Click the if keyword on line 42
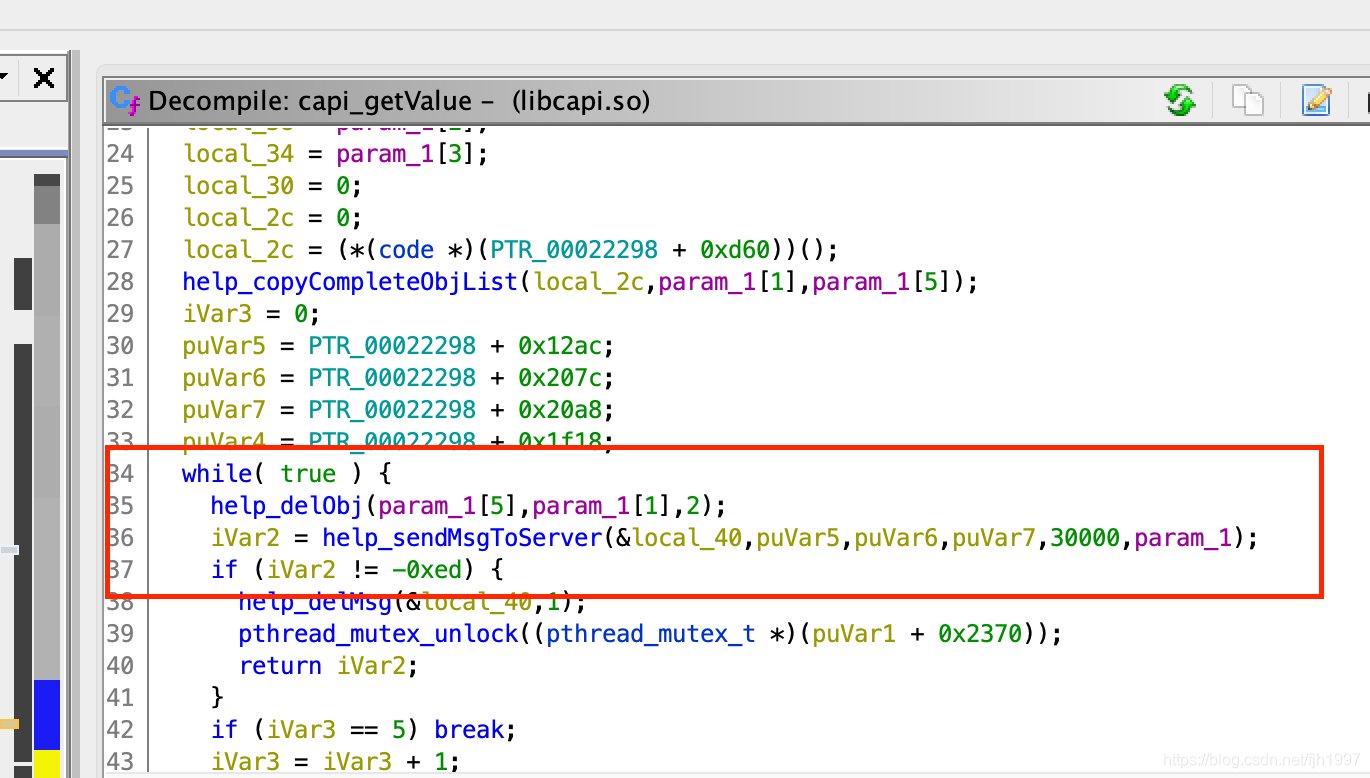Viewport: 1370px width, 778px height. [224, 730]
